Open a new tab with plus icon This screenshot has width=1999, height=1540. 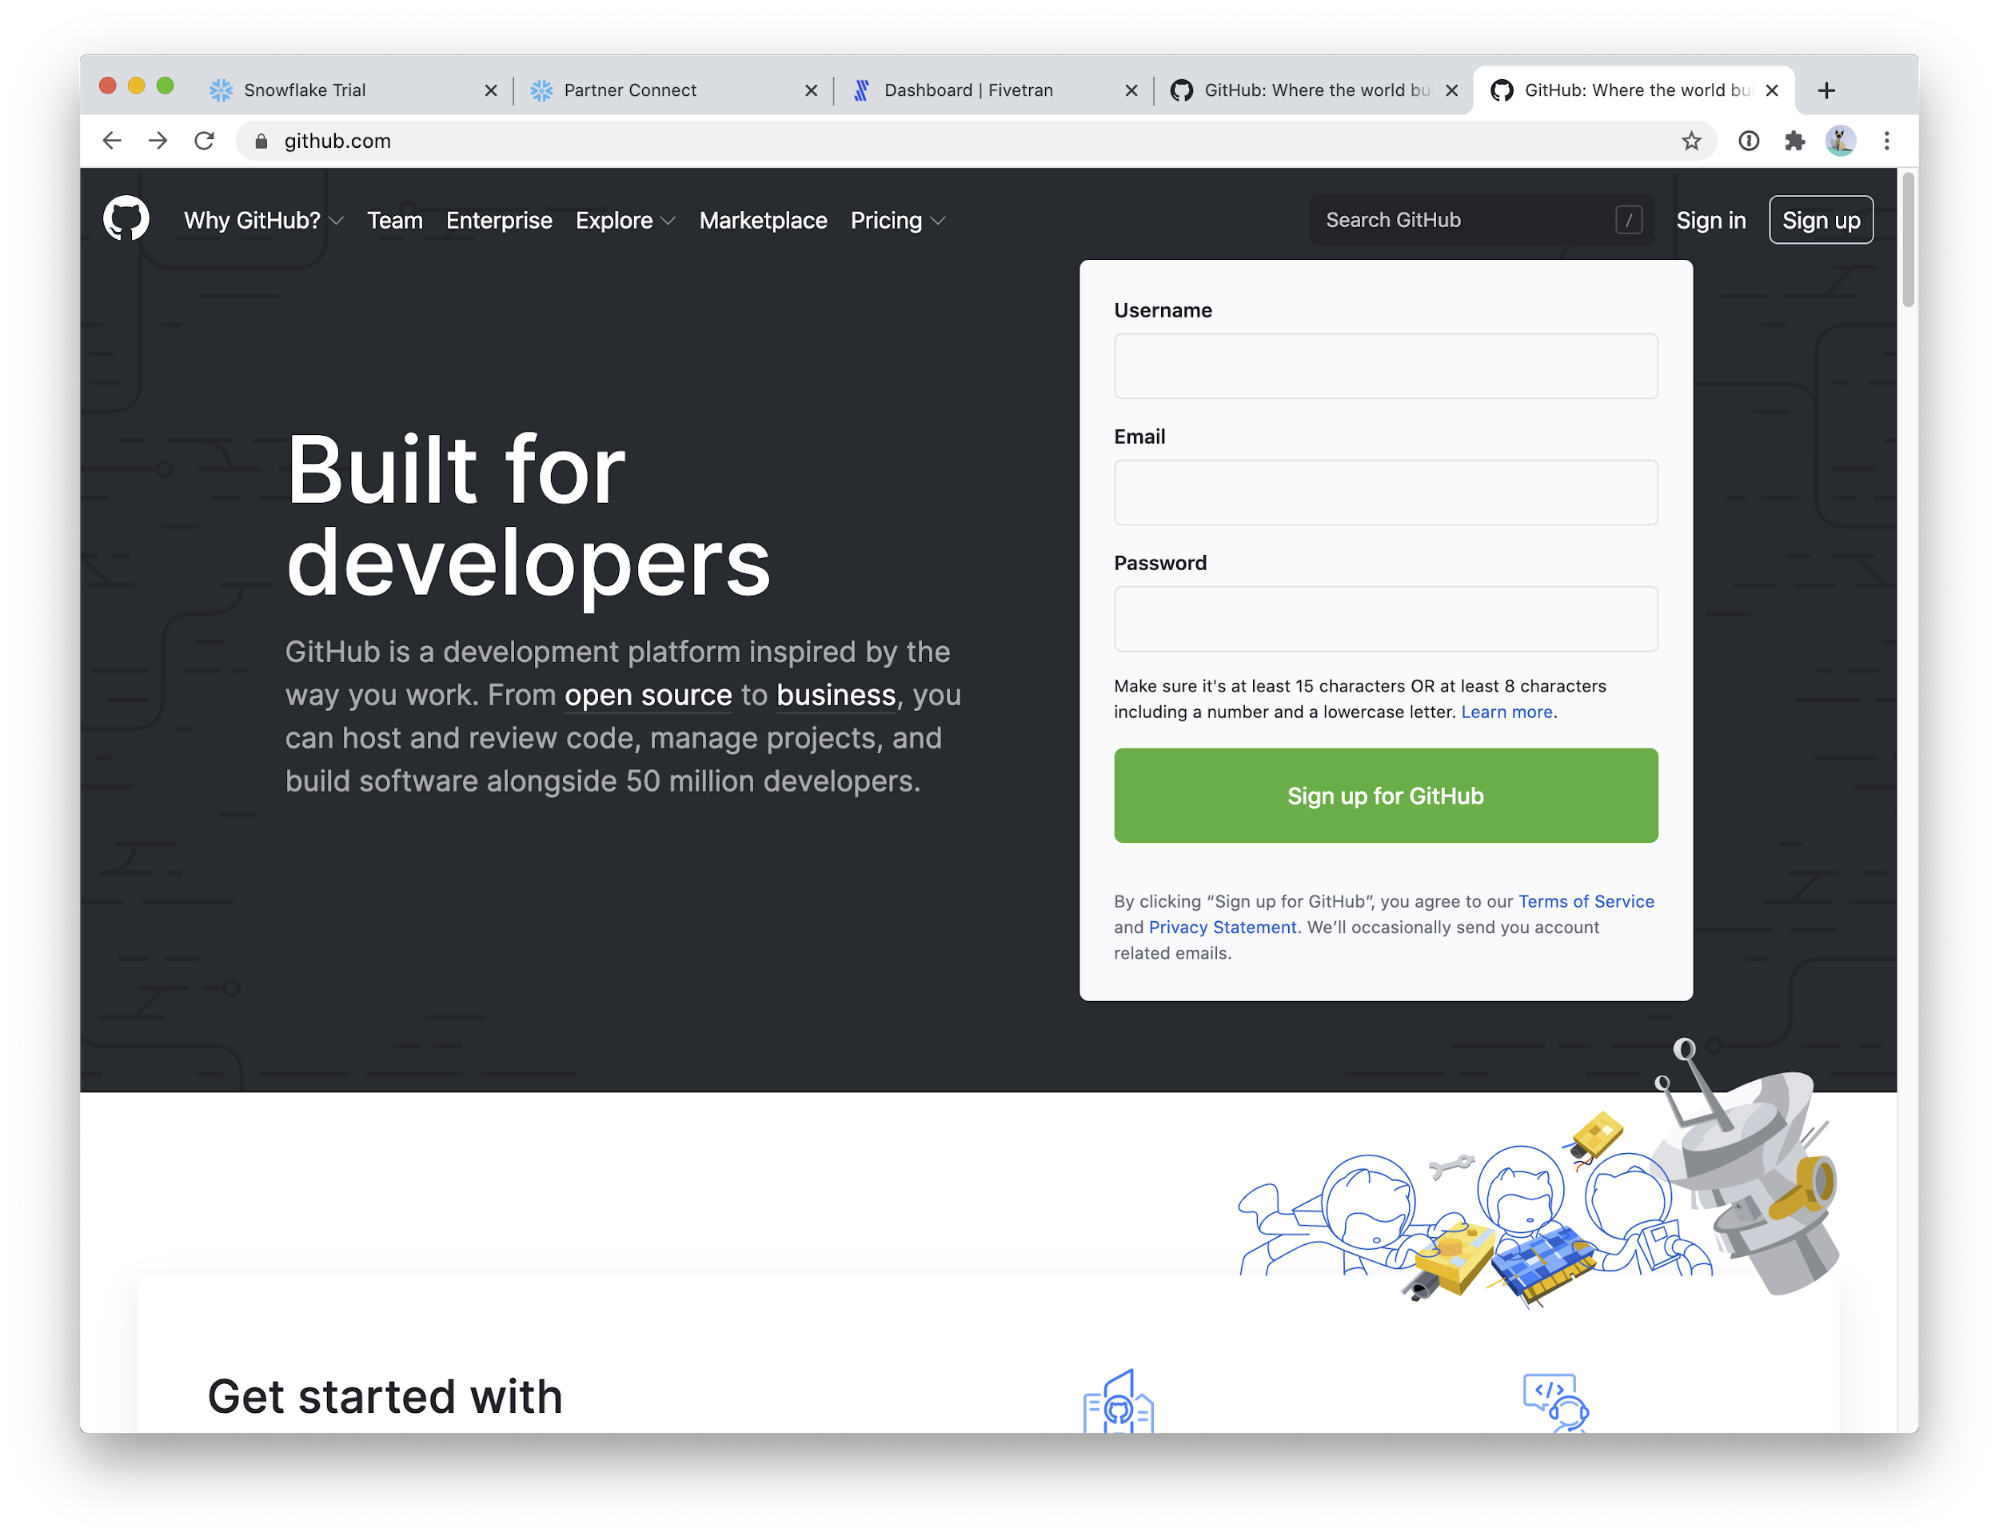(1826, 90)
